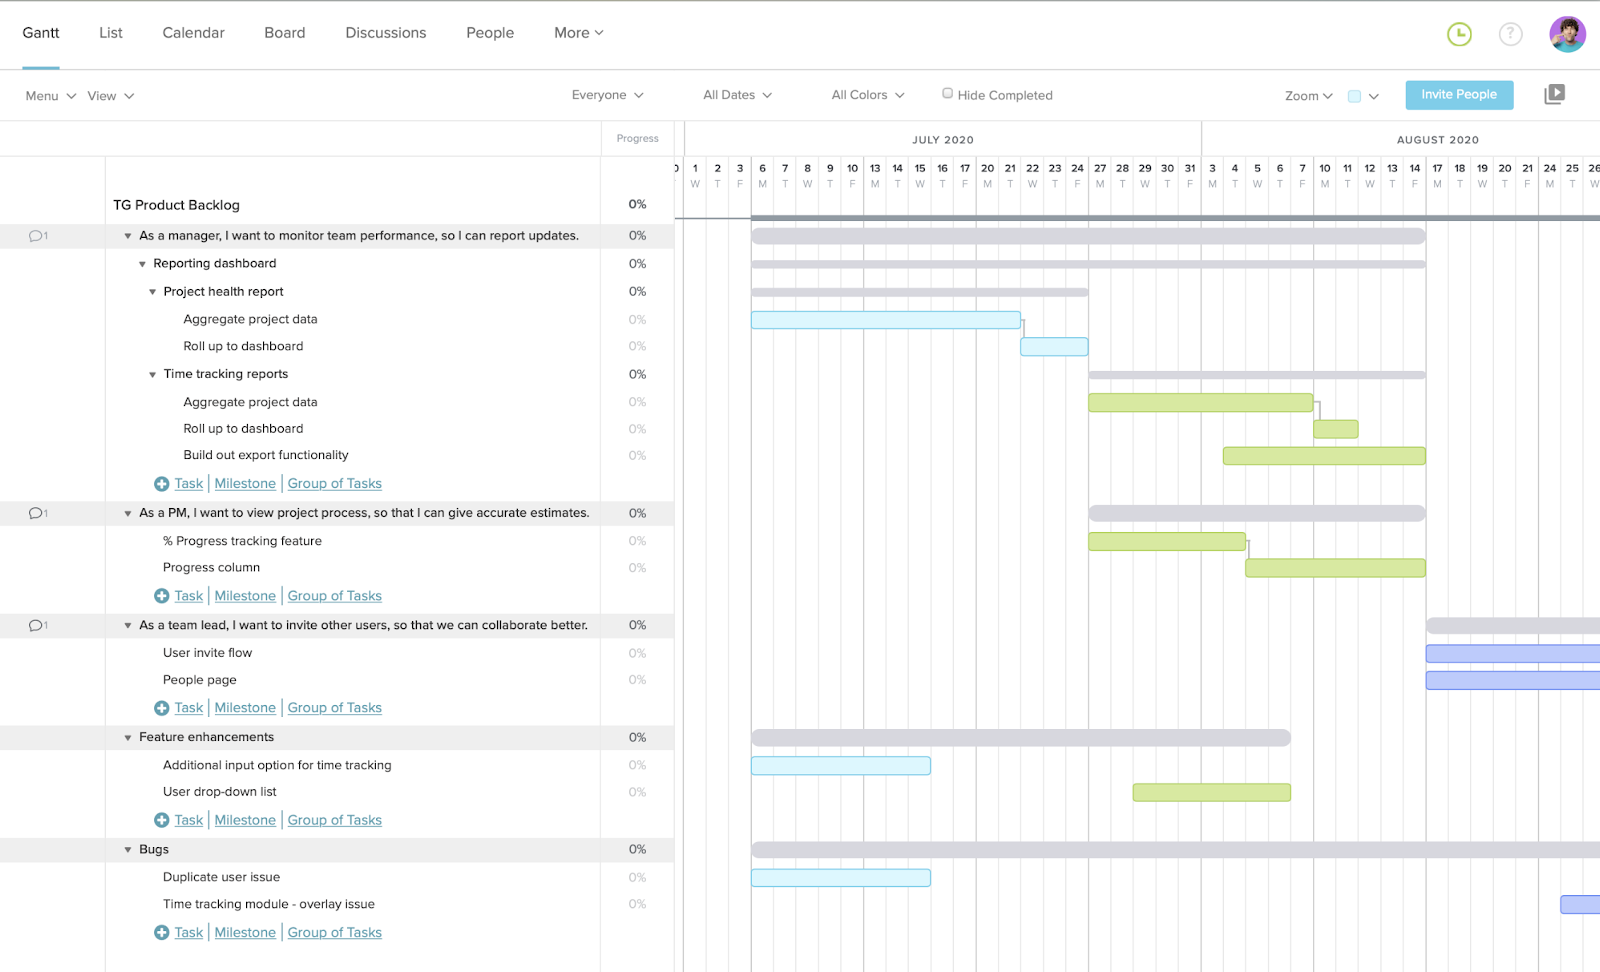Open the user profile avatar
The image size is (1600, 972).
click(x=1567, y=34)
